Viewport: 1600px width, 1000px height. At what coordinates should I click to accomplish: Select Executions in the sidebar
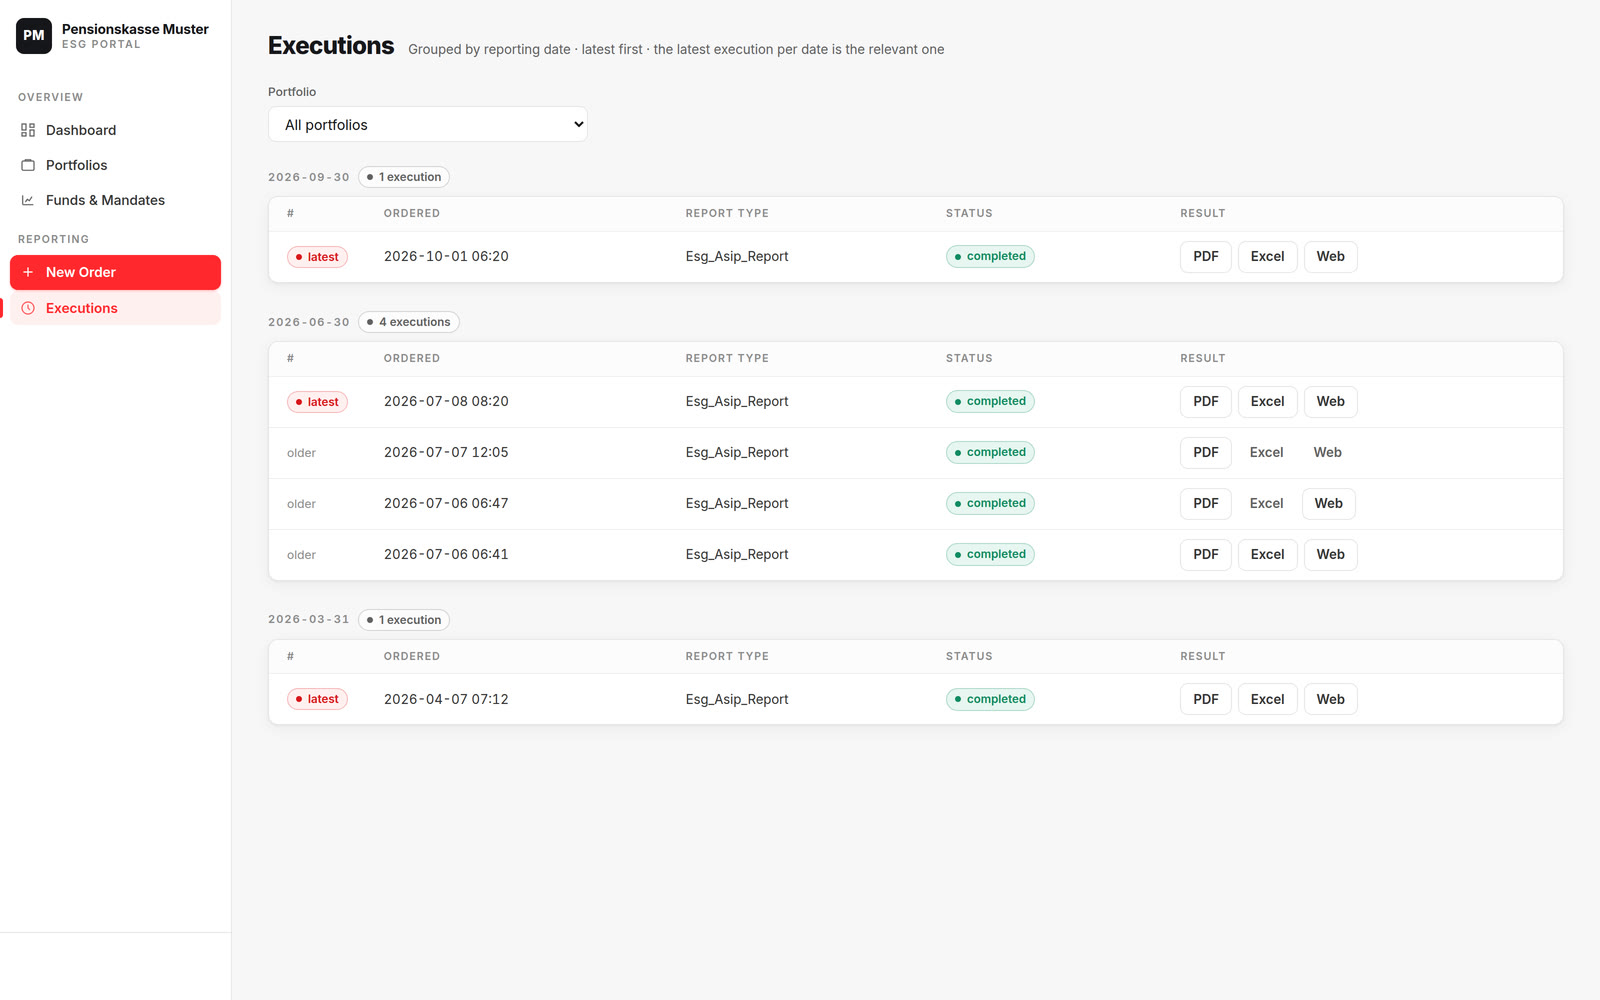coord(115,308)
